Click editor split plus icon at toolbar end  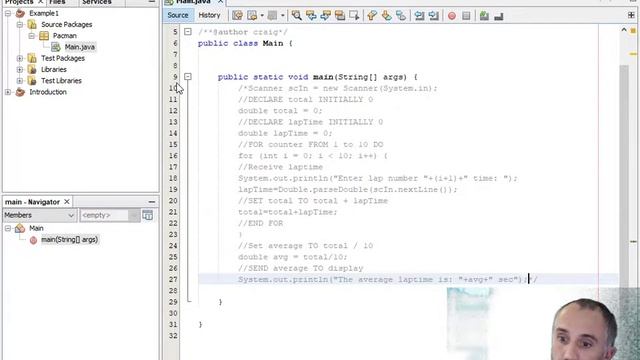[x=631, y=15]
